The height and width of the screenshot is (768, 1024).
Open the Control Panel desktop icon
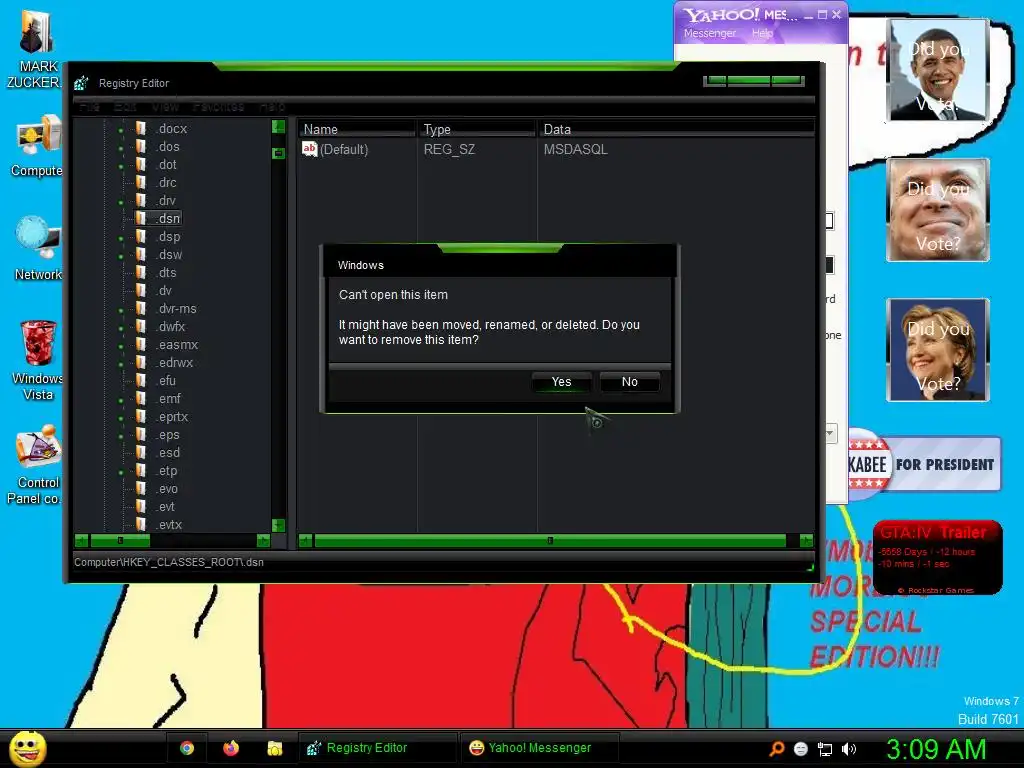click(35, 465)
